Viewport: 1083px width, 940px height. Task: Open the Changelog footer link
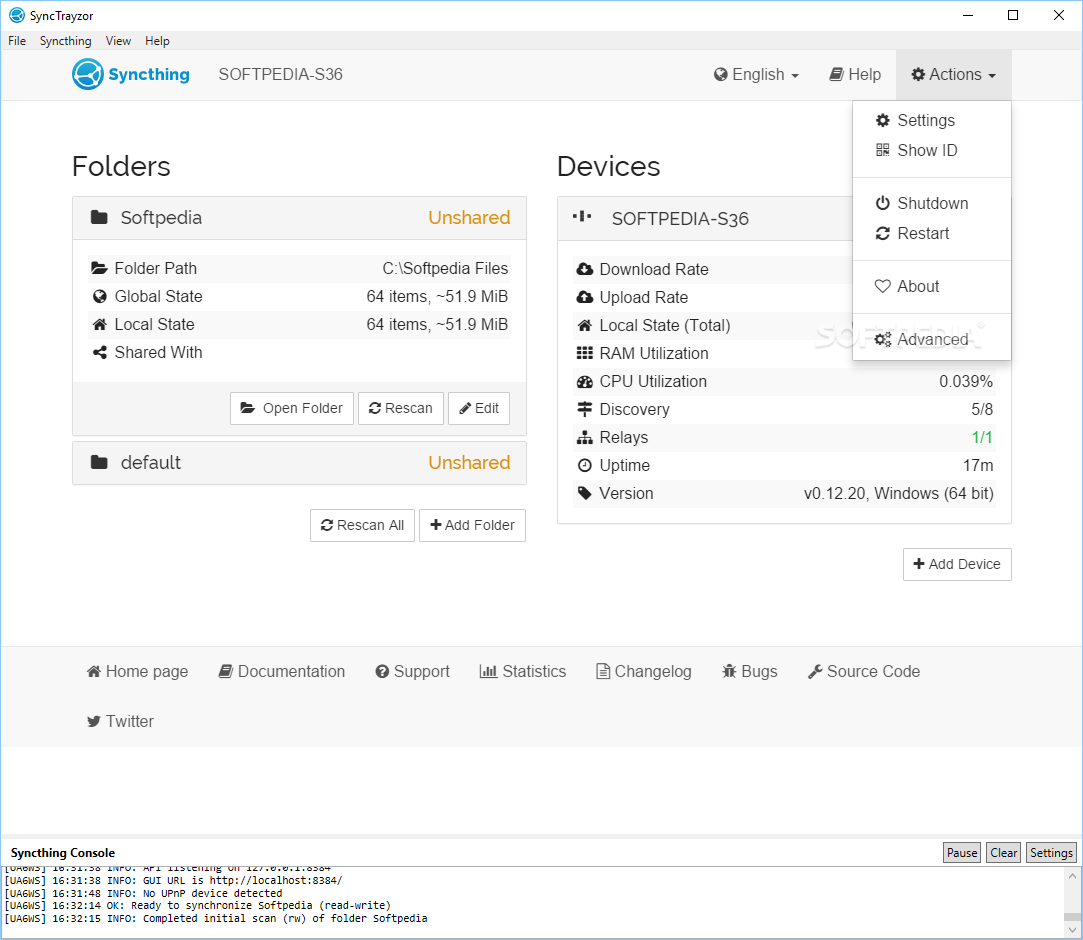point(644,671)
